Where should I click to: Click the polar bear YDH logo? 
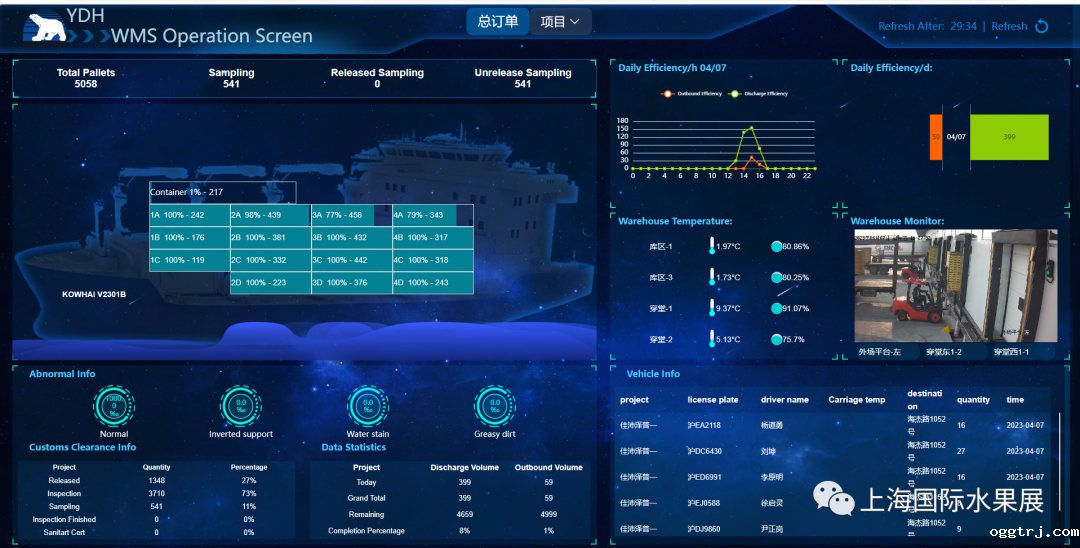(x=42, y=27)
